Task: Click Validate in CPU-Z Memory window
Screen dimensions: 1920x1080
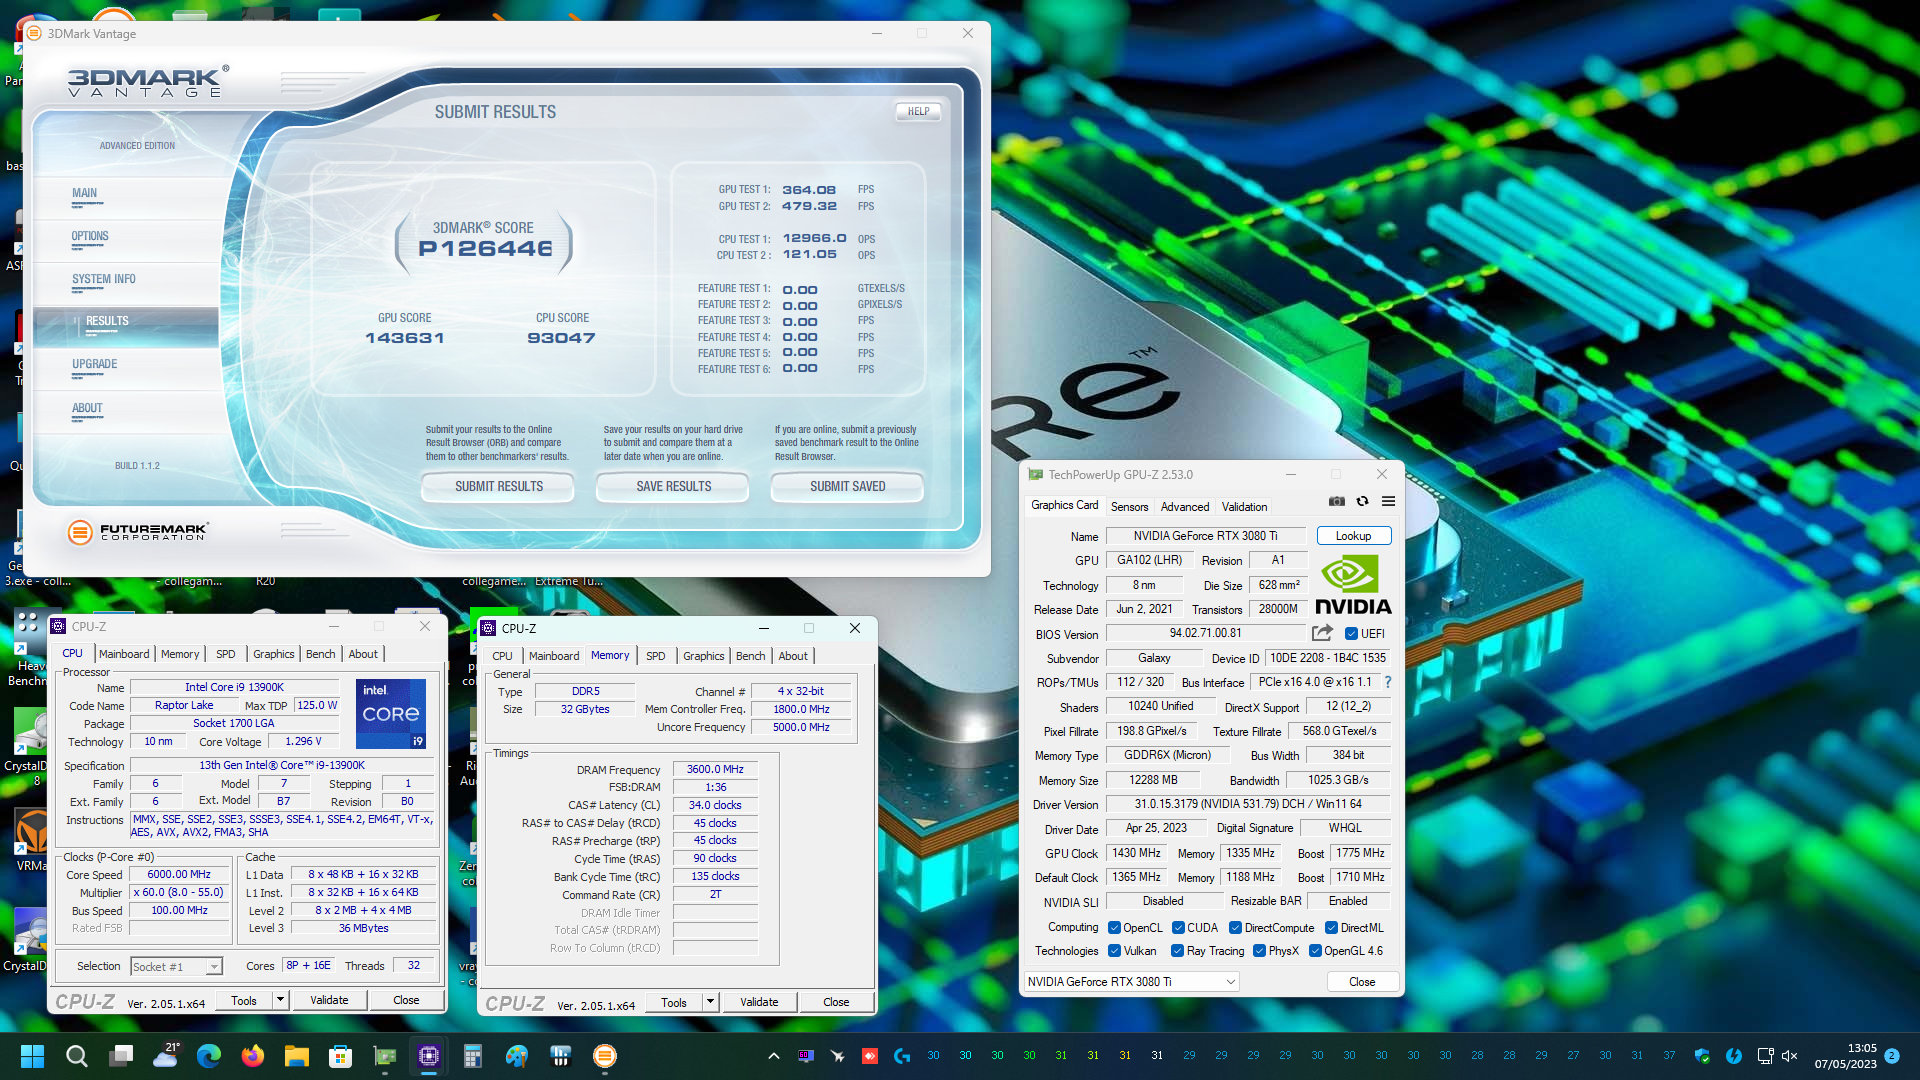Action: [x=759, y=1002]
